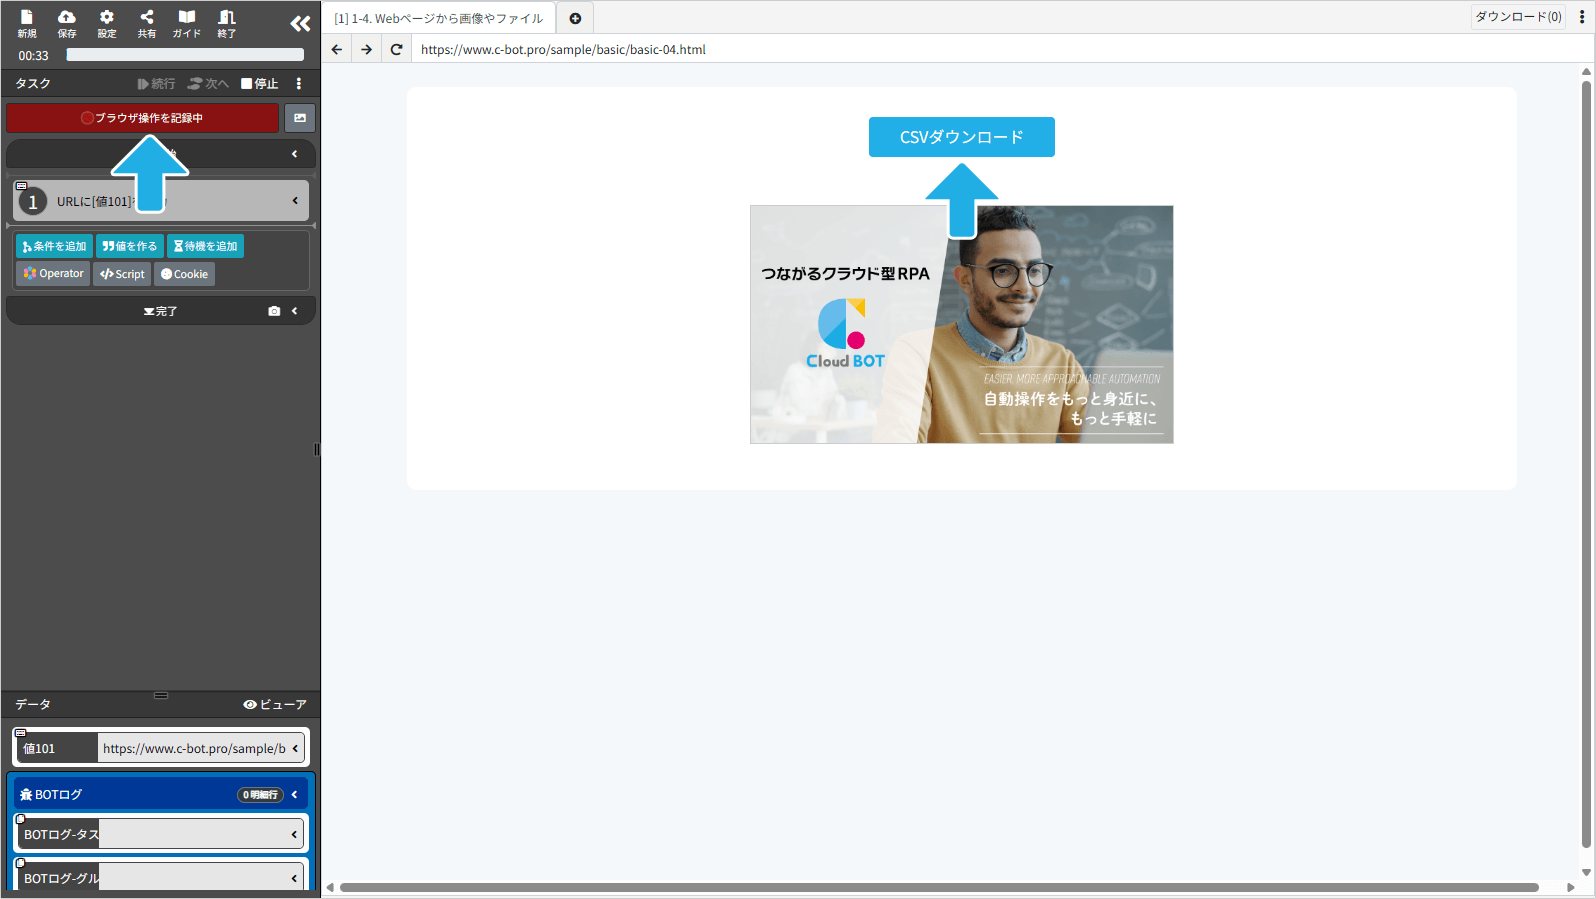Open the kebab menu next to 停止
The image size is (1596, 899).
pos(298,84)
